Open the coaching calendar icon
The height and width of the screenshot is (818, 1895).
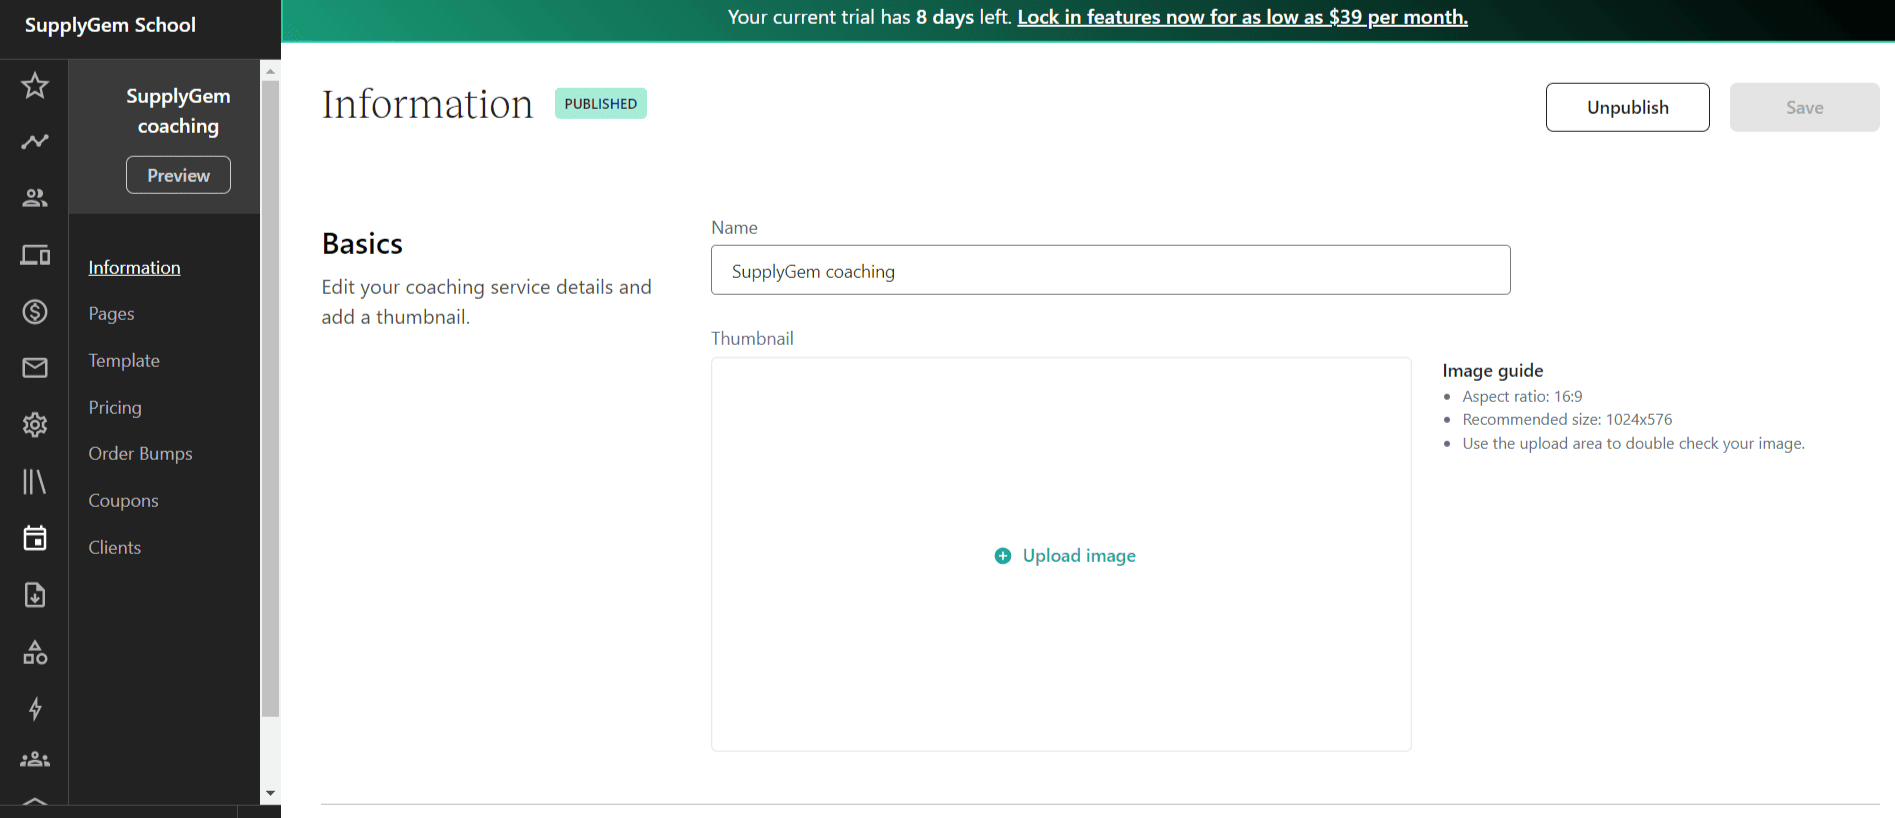pos(35,538)
